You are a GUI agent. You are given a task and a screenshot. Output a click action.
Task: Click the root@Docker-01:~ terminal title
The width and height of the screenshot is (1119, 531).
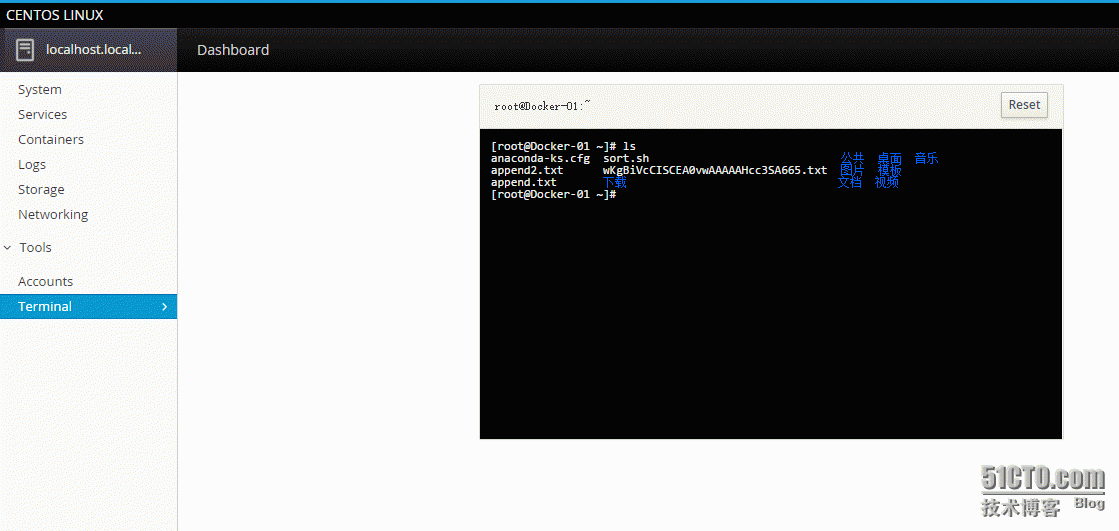[x=542, y=106]
